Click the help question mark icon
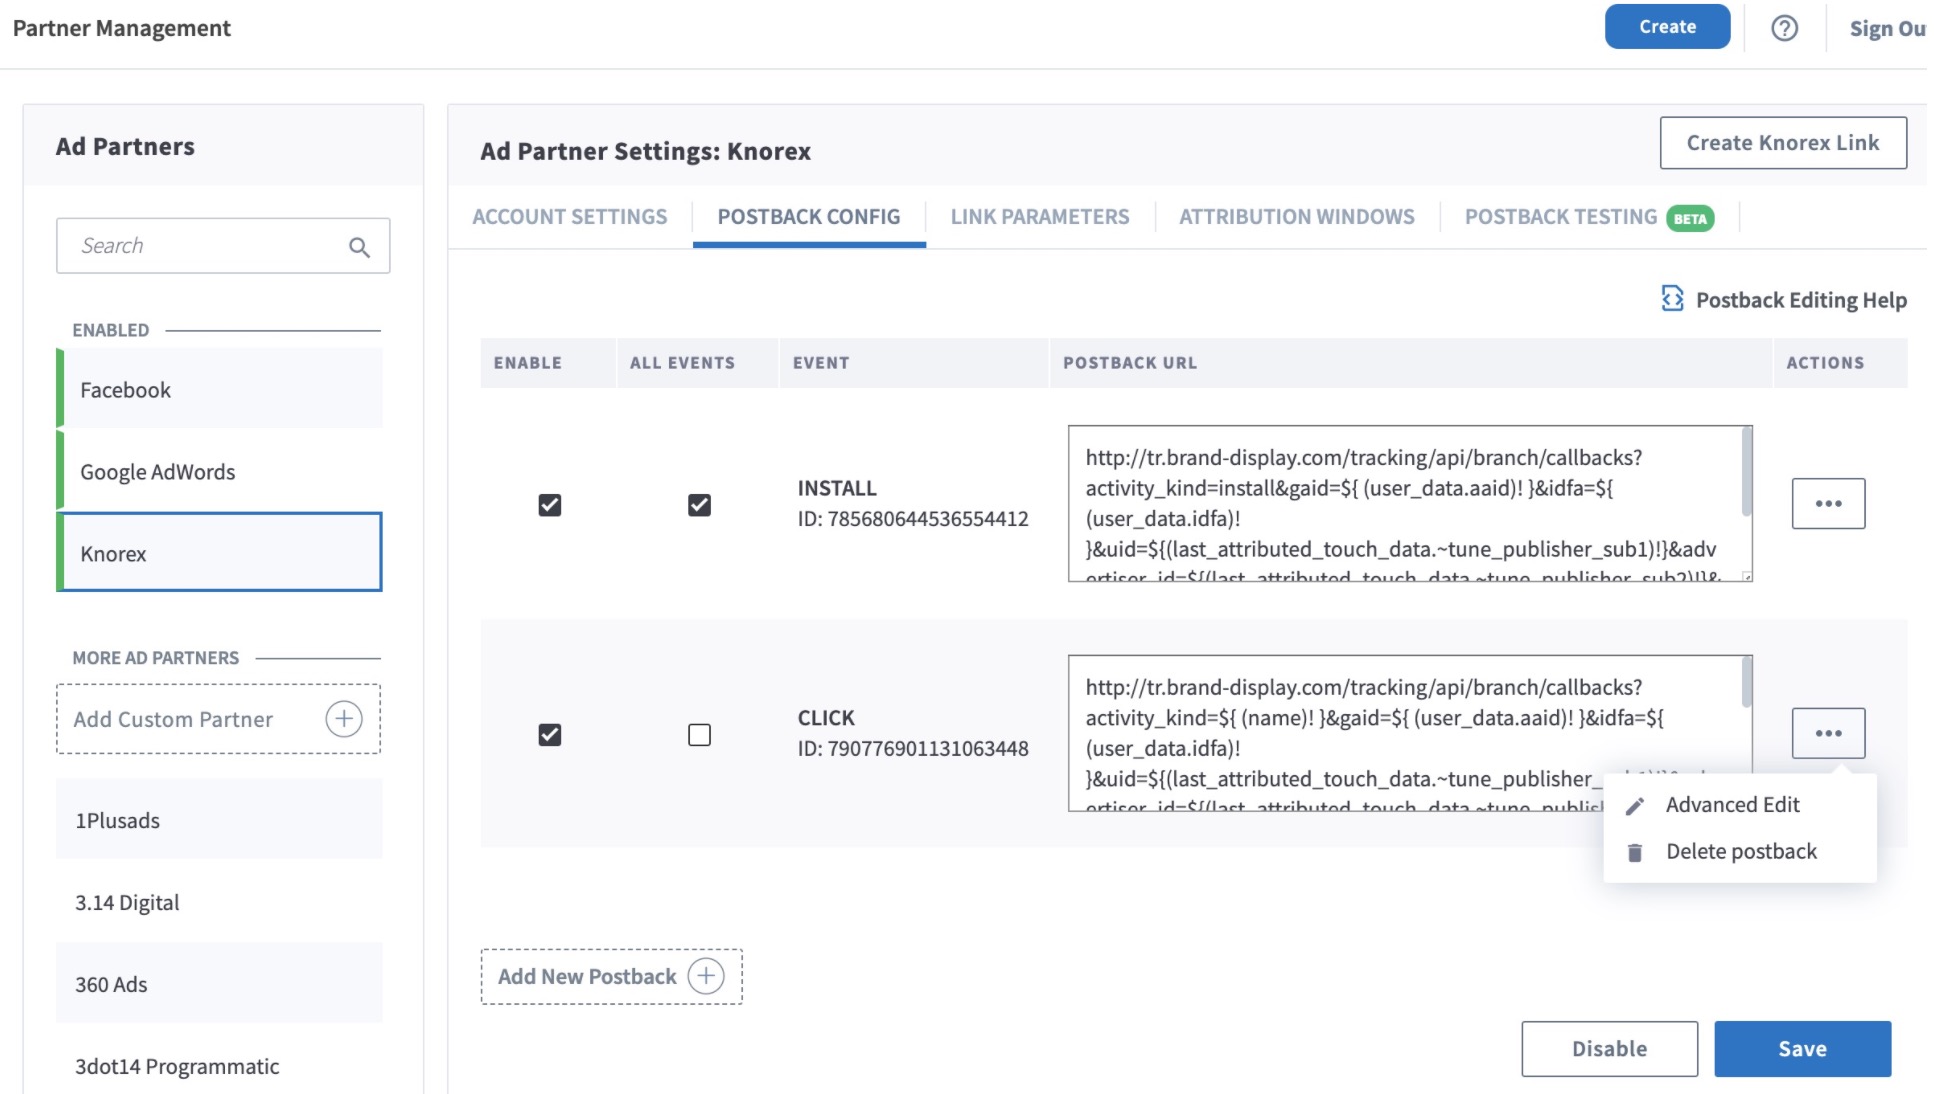Image resolution: width=1934 pixels, height=1094 pixels. [1784, 28]
